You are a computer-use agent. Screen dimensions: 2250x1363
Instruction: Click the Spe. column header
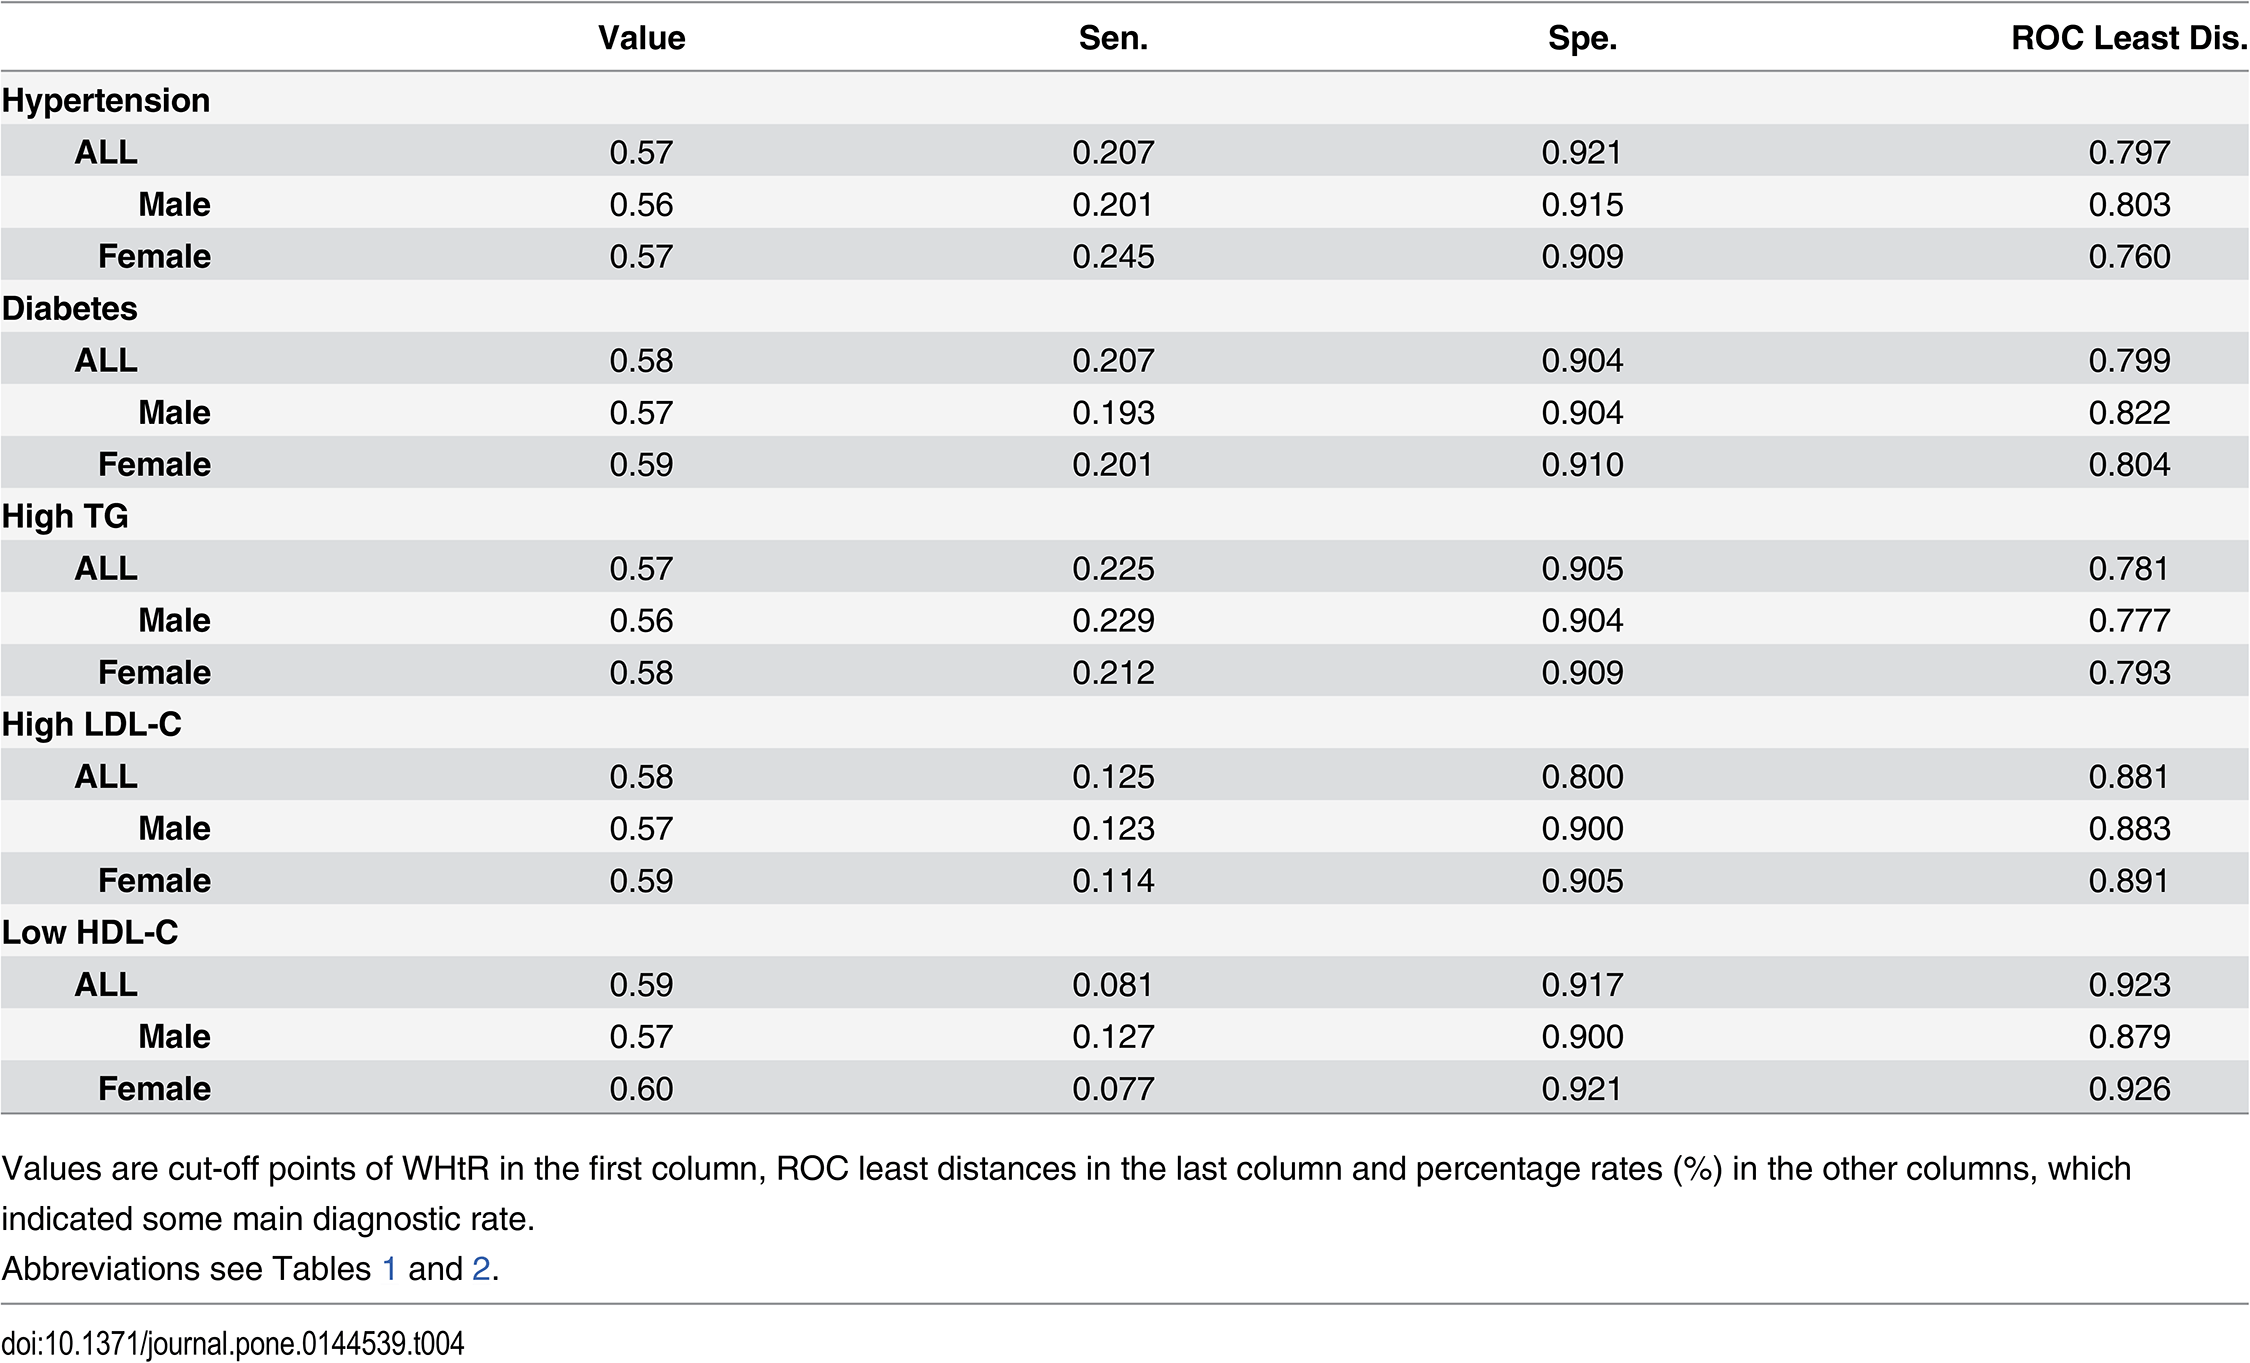(1582, 38)
